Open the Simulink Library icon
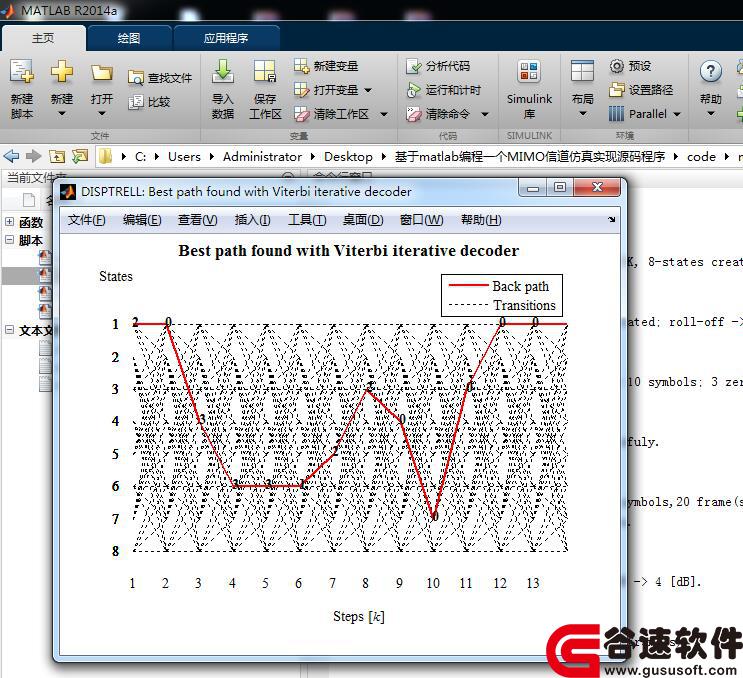743x678 pixels. click(x=529, y=72)
